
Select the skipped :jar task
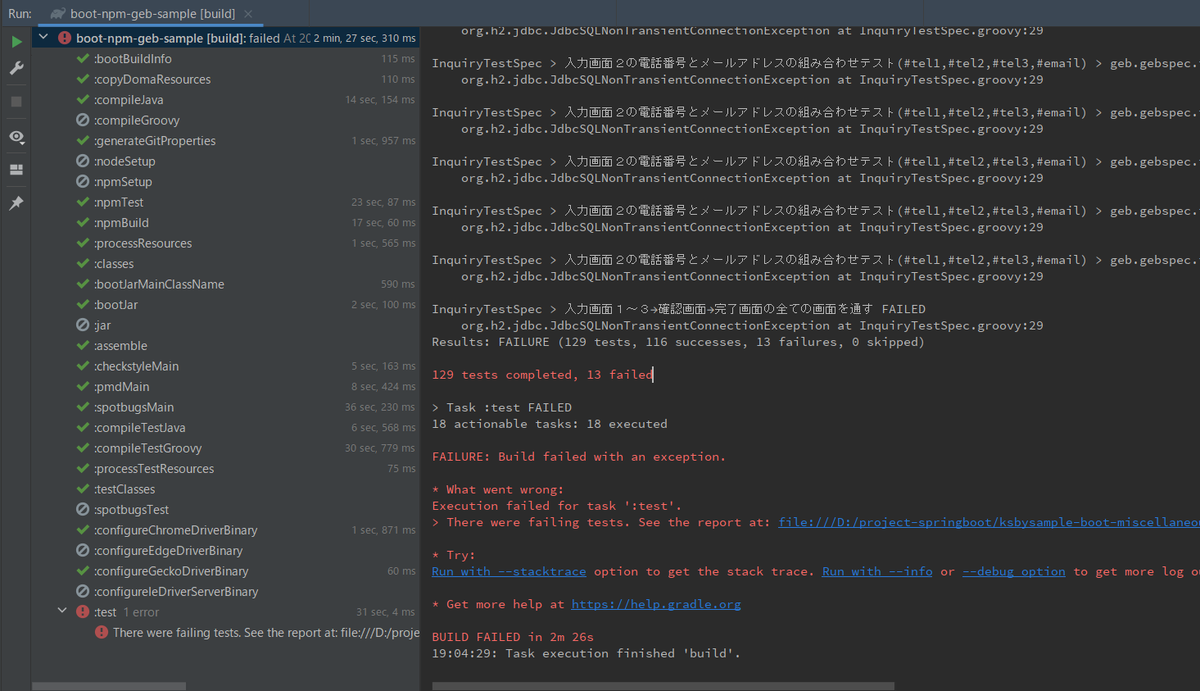pyautogui.click(x=225, y=325)
